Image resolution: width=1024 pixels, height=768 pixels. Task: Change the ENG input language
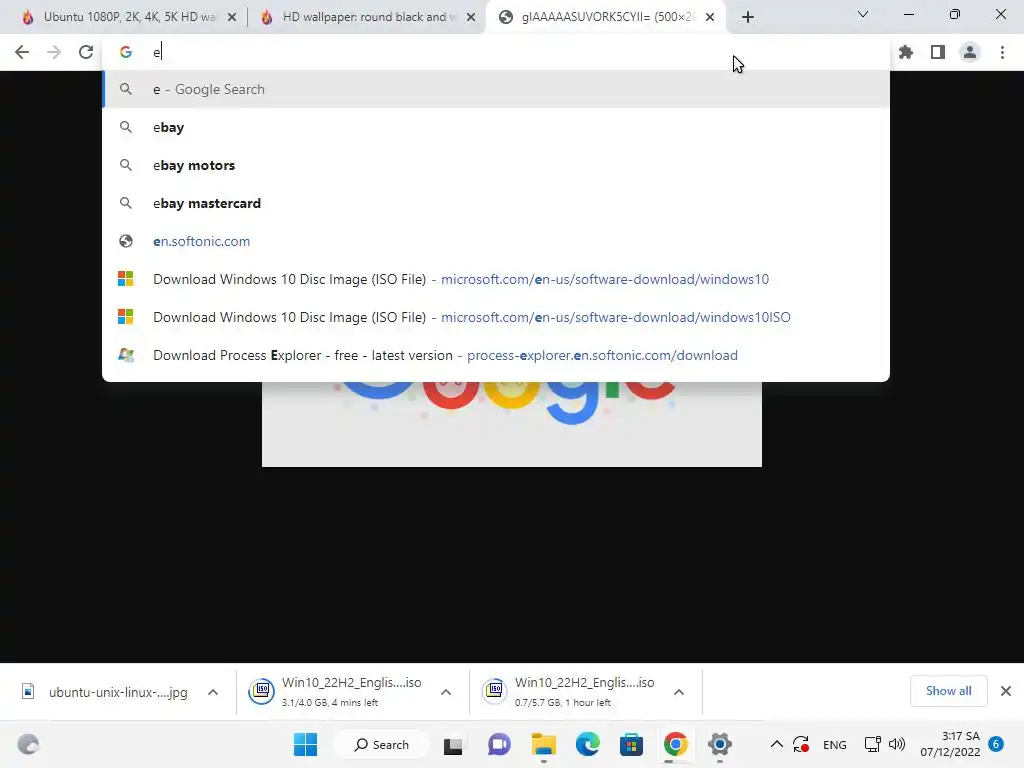click(835, 745)
